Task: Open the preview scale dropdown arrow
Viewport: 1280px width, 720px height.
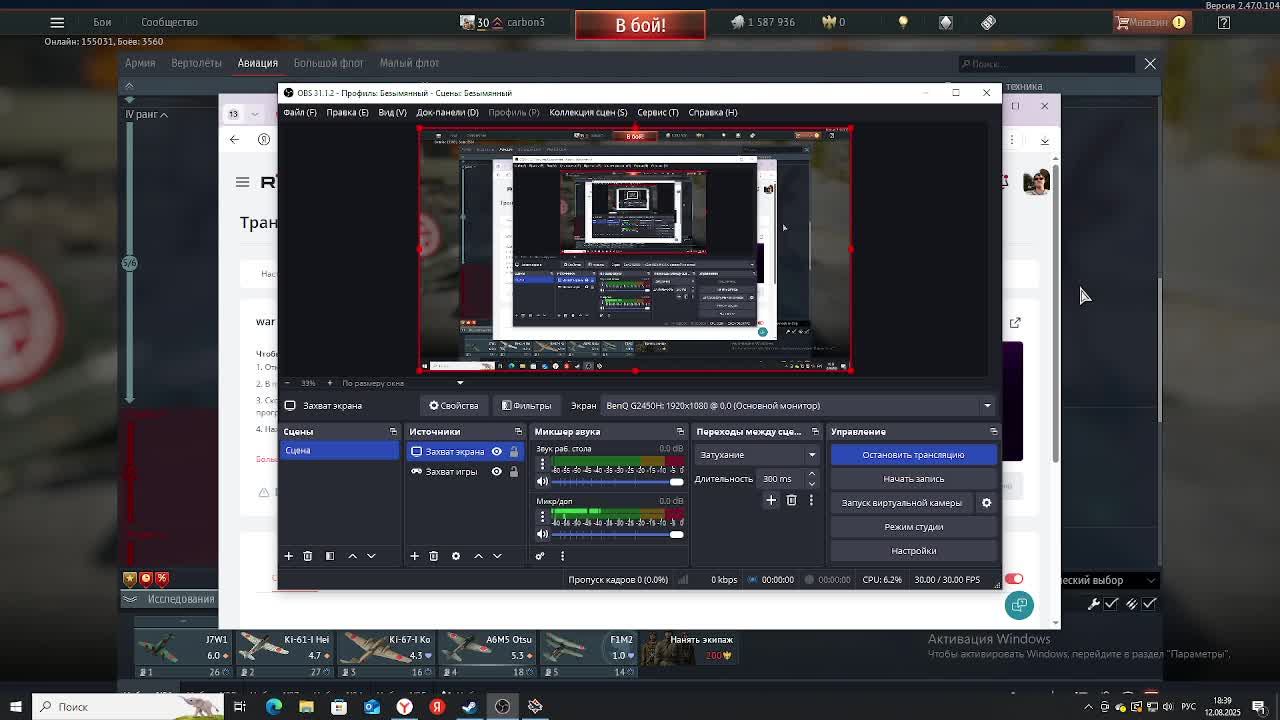Action: [x=460, y=383]
